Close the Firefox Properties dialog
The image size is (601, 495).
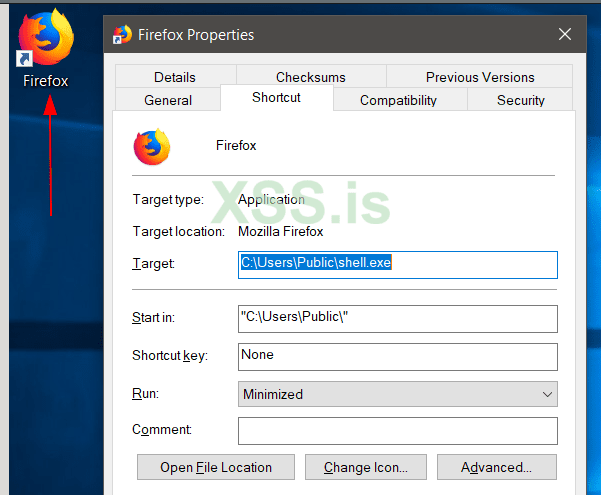(x=565, y=35)
